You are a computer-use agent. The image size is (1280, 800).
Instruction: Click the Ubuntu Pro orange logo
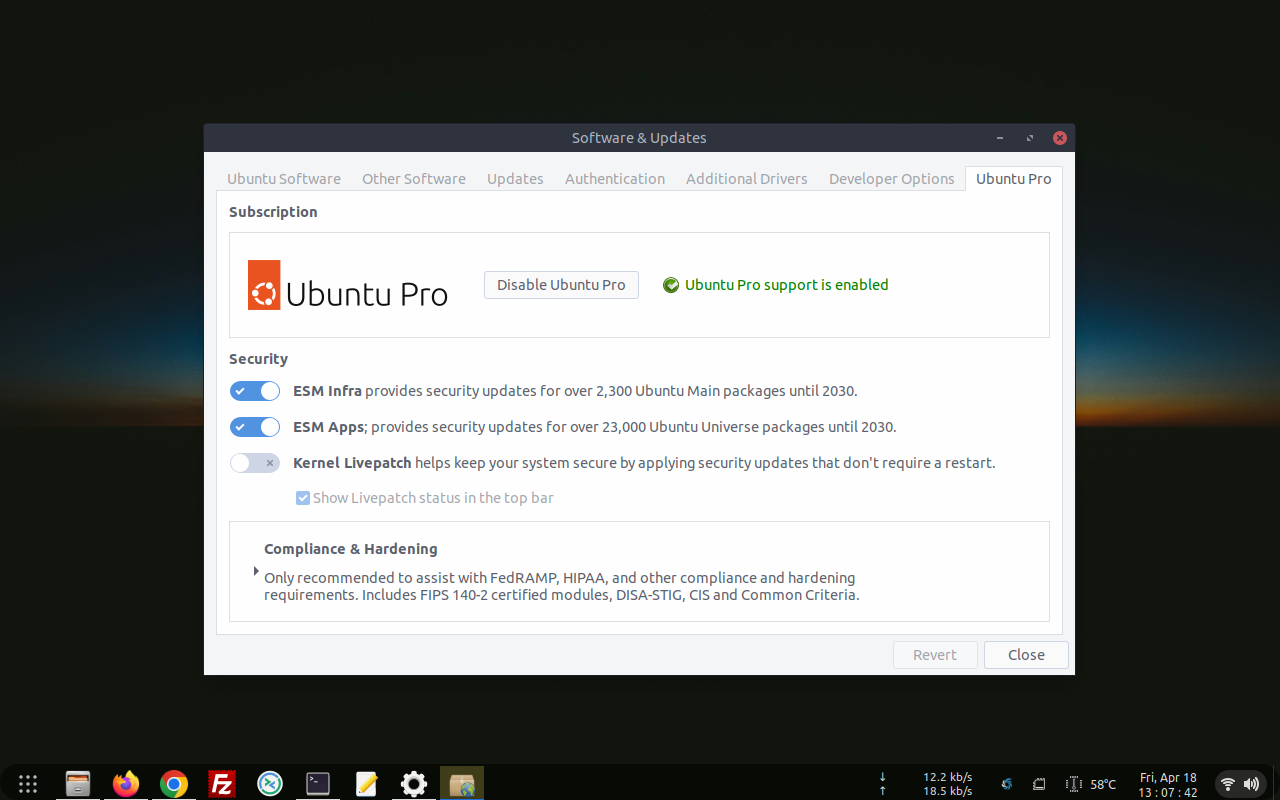(x=264, y=285)
